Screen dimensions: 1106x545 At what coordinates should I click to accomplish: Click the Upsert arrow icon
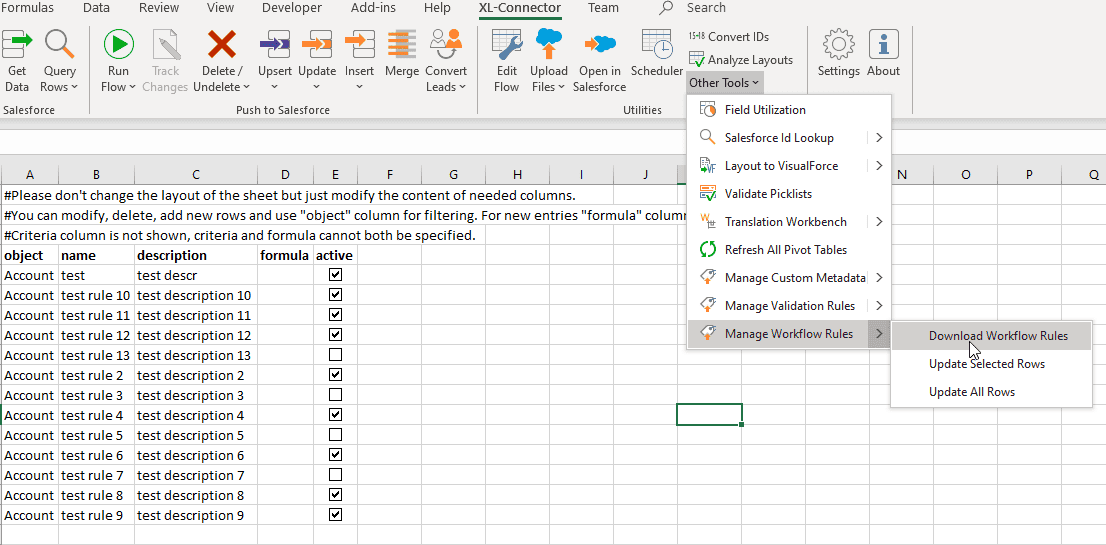coord(274,44)
